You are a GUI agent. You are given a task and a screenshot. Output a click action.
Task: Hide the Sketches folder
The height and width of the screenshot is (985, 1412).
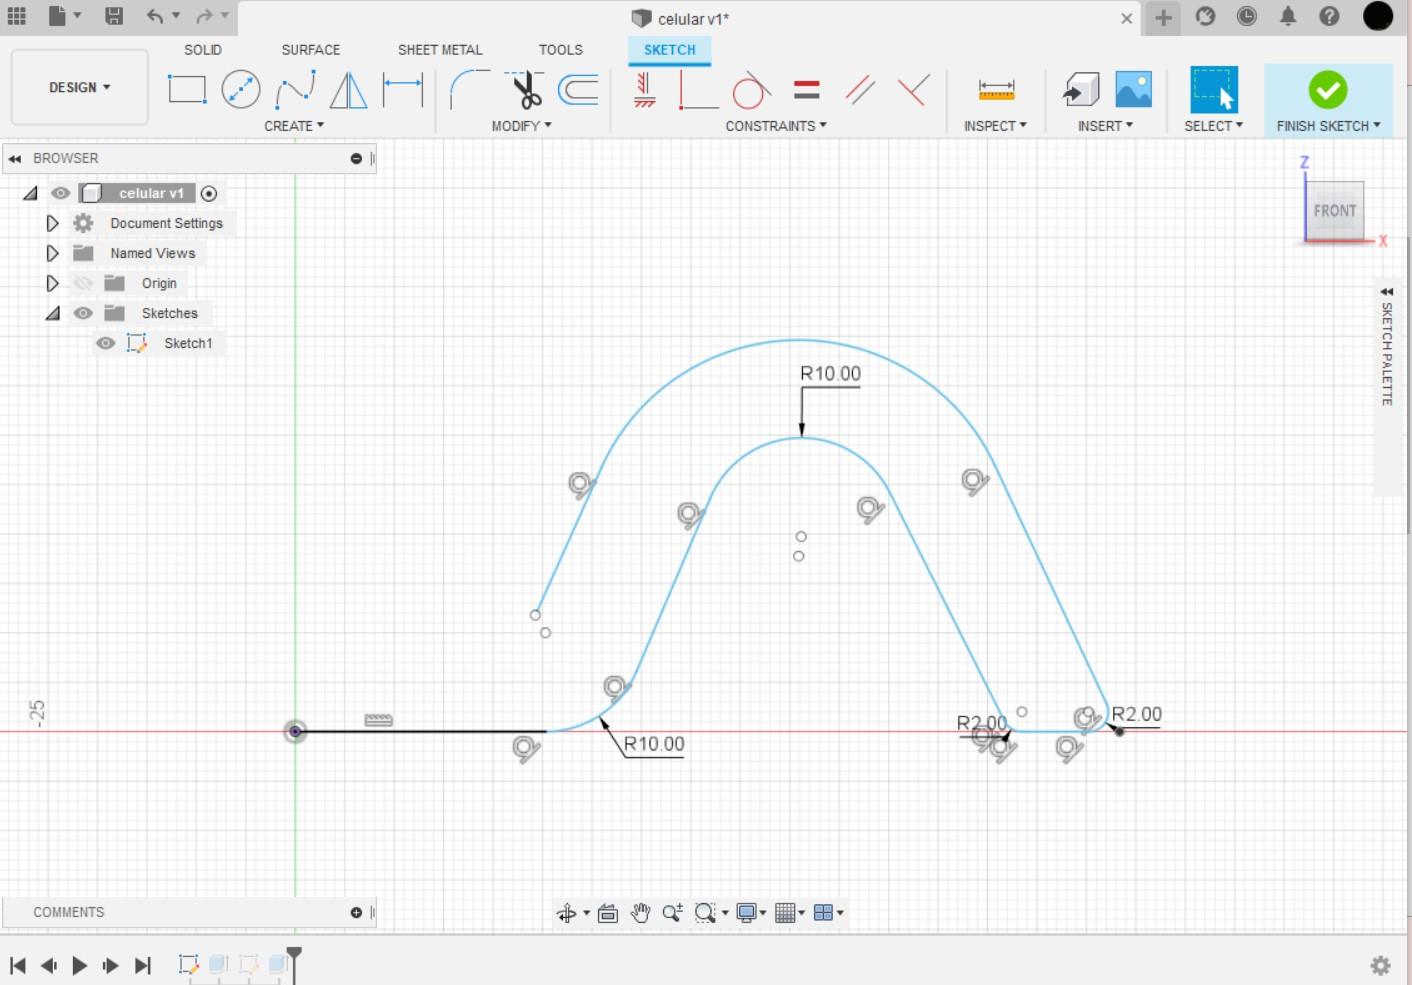point(83,313)
